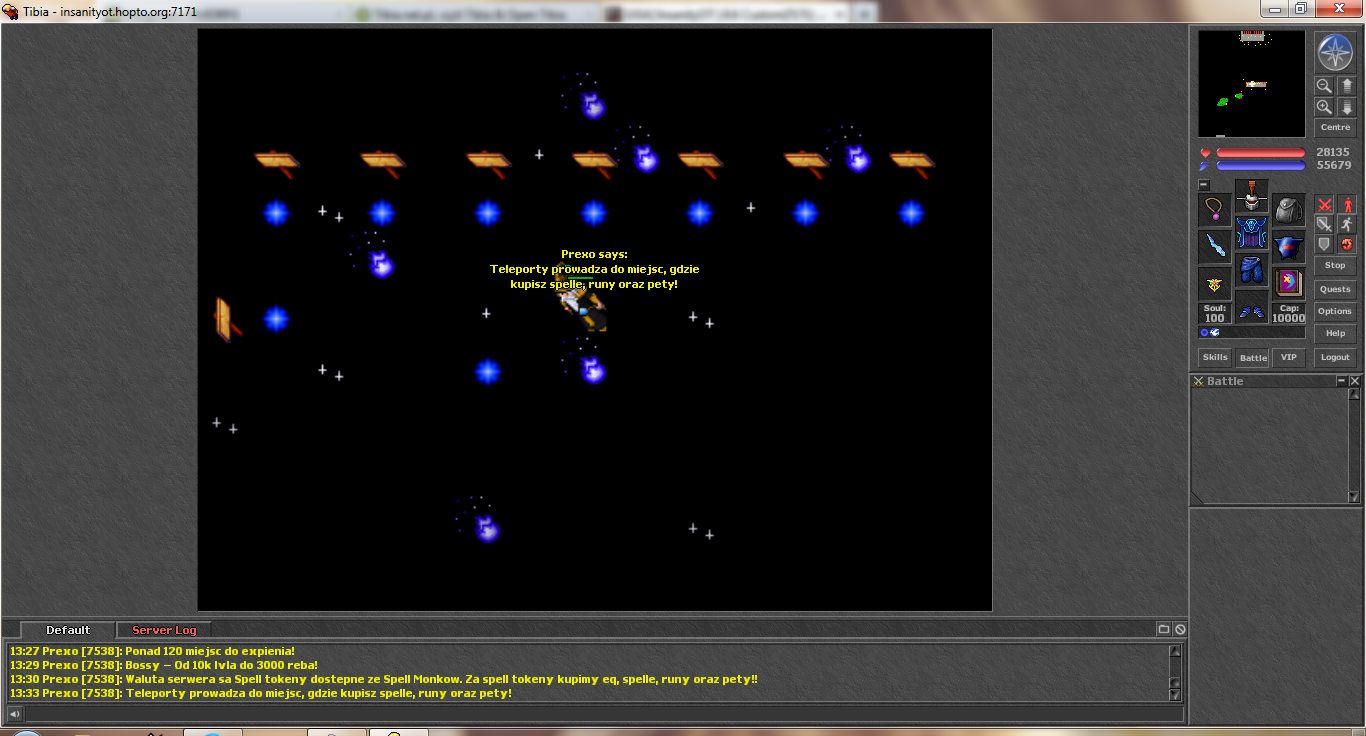Switch to the Default chat tab

click(x=68, y=630)
